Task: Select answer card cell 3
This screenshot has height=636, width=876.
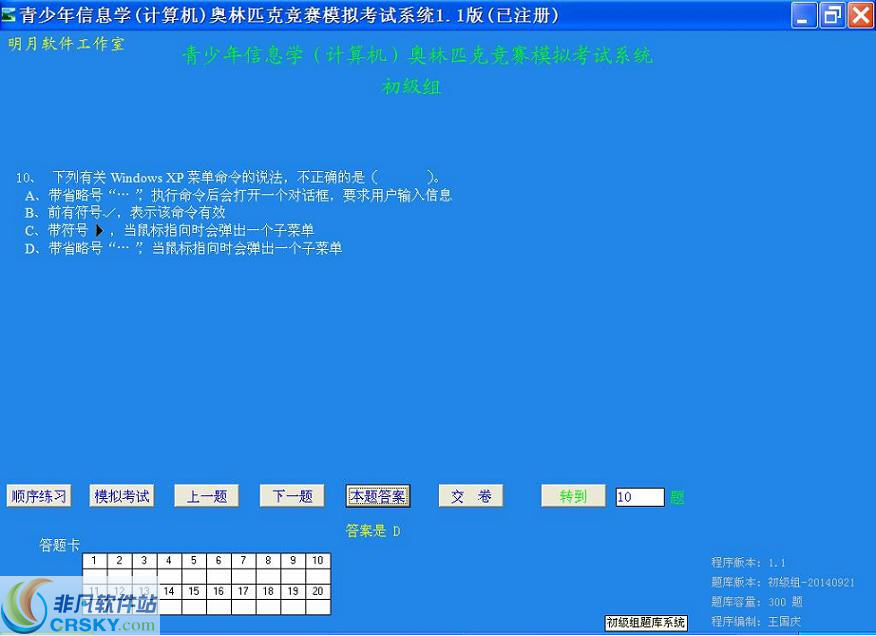Action: [144, 561]
